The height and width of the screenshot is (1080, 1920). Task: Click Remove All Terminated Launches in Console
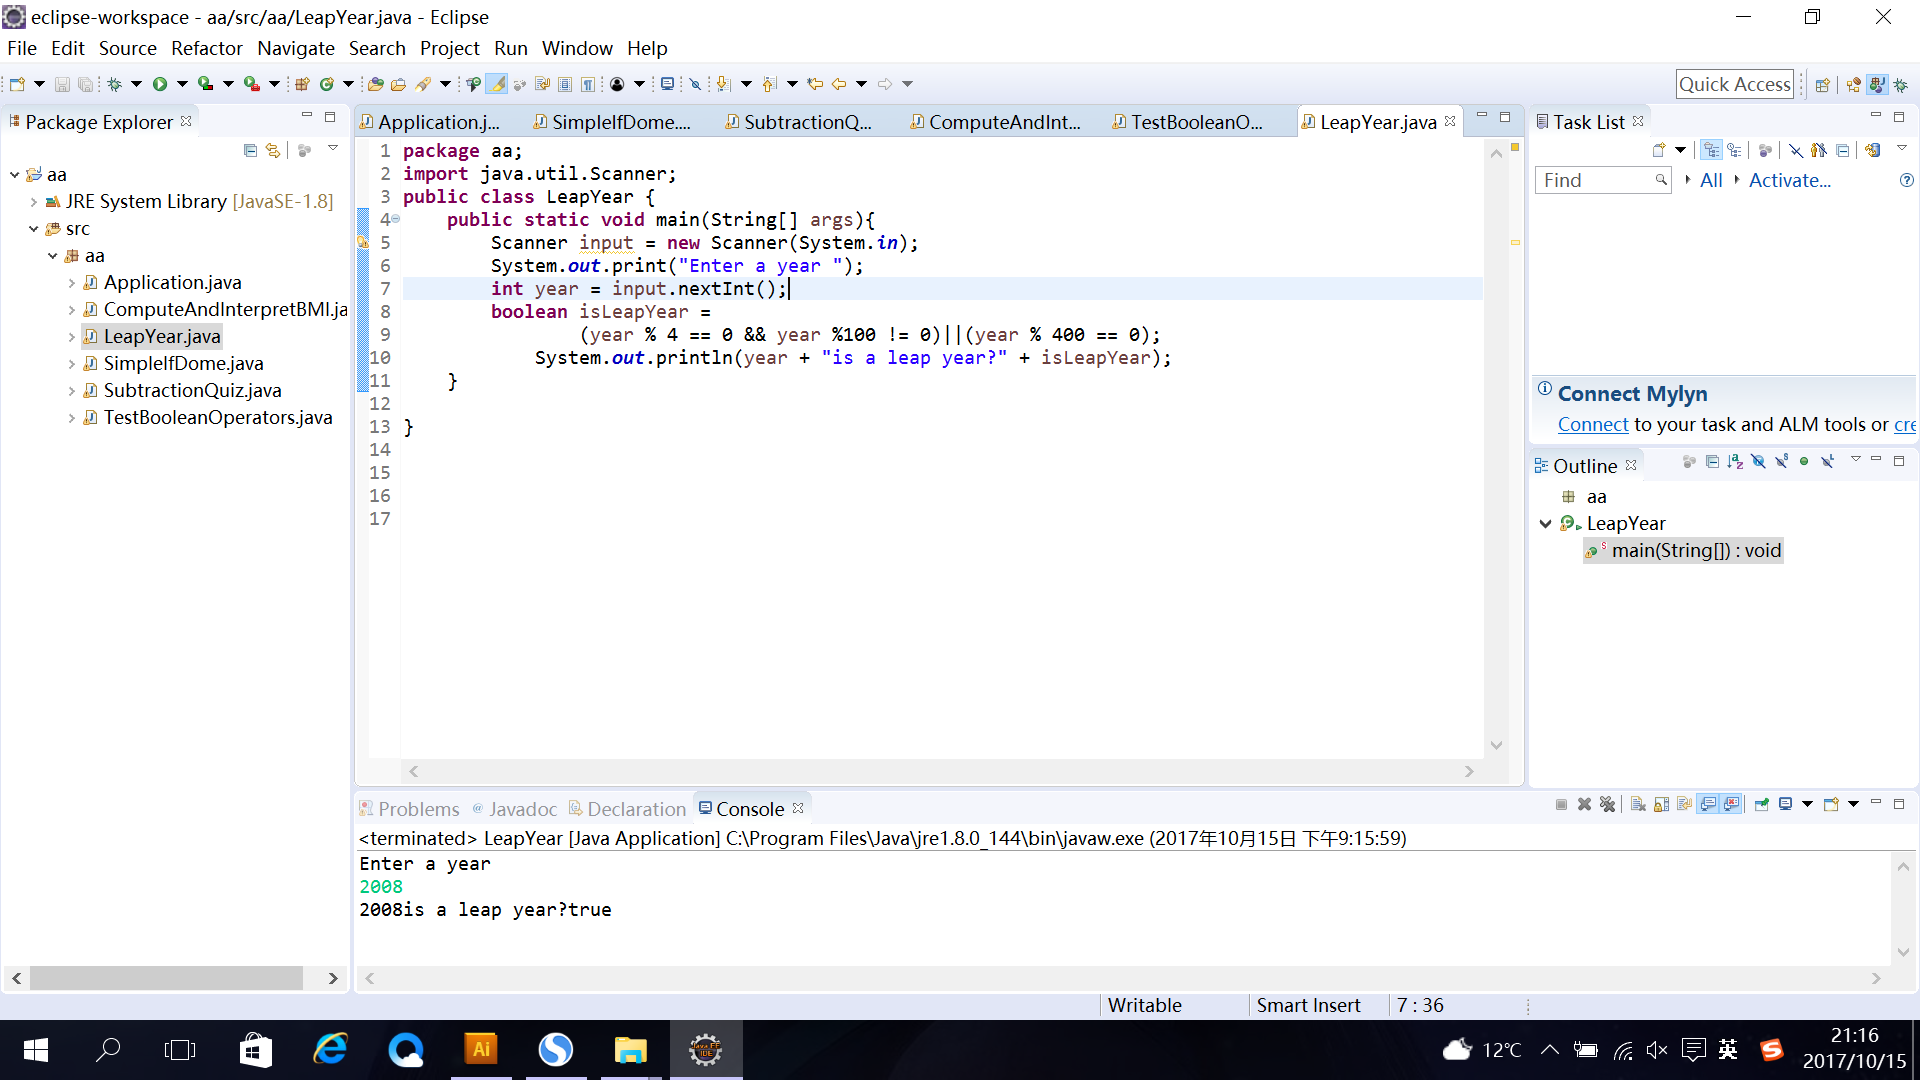1607,804
